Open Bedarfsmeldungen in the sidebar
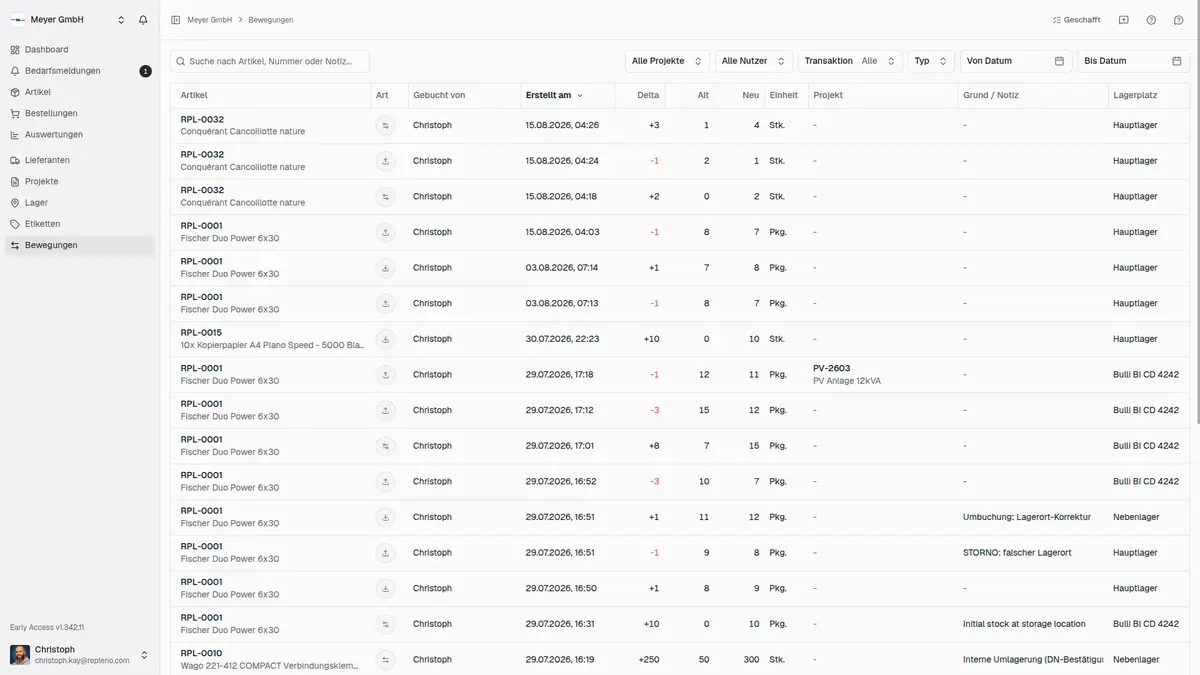Screen dimensions: 1200x675 (x=80, y=71)
